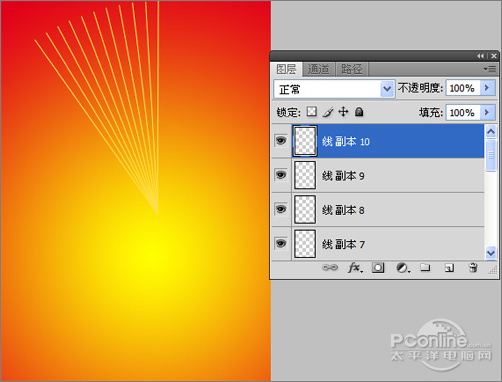Hide the 线 副本 7 layer
Screen dimensions: 502x382
click(281, 243)
